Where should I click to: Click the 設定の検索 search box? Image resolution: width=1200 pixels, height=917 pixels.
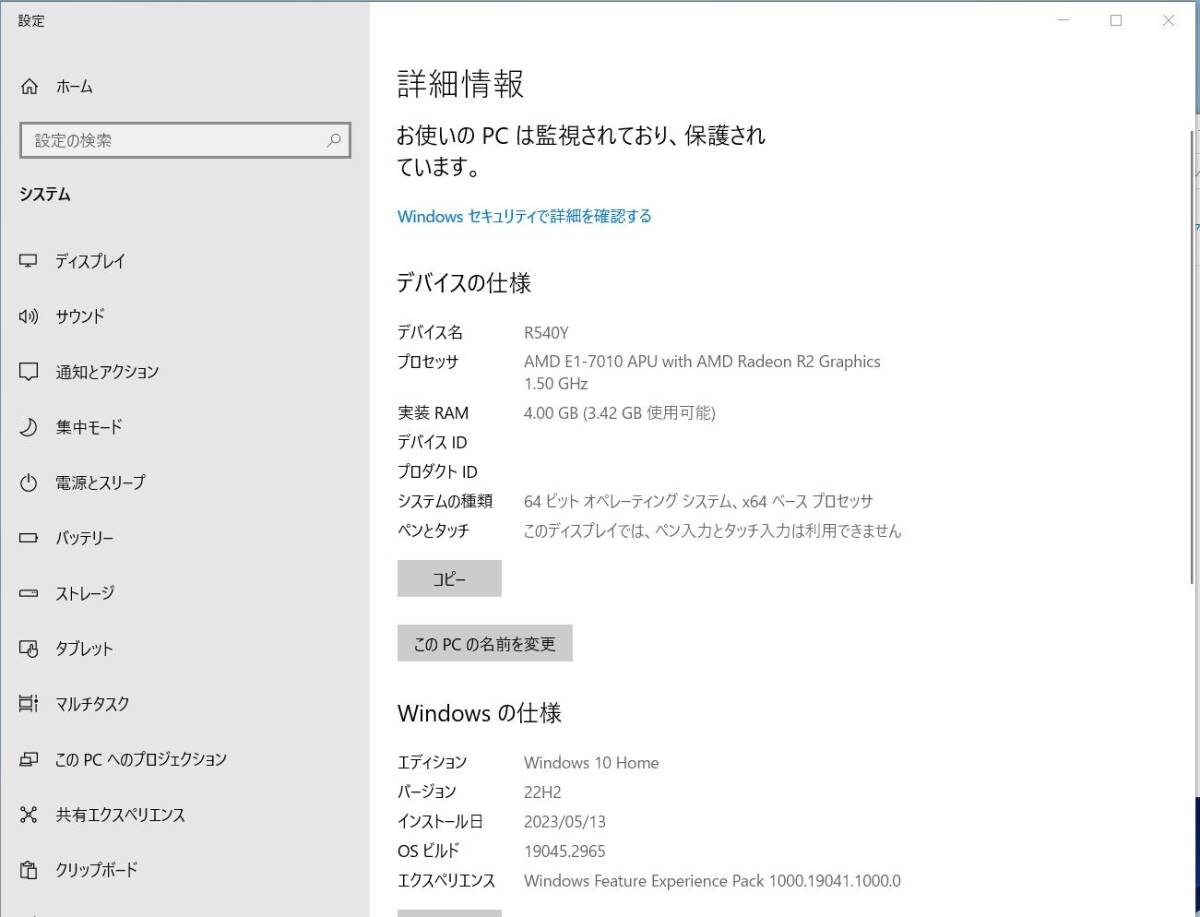(x=185, y=141)
